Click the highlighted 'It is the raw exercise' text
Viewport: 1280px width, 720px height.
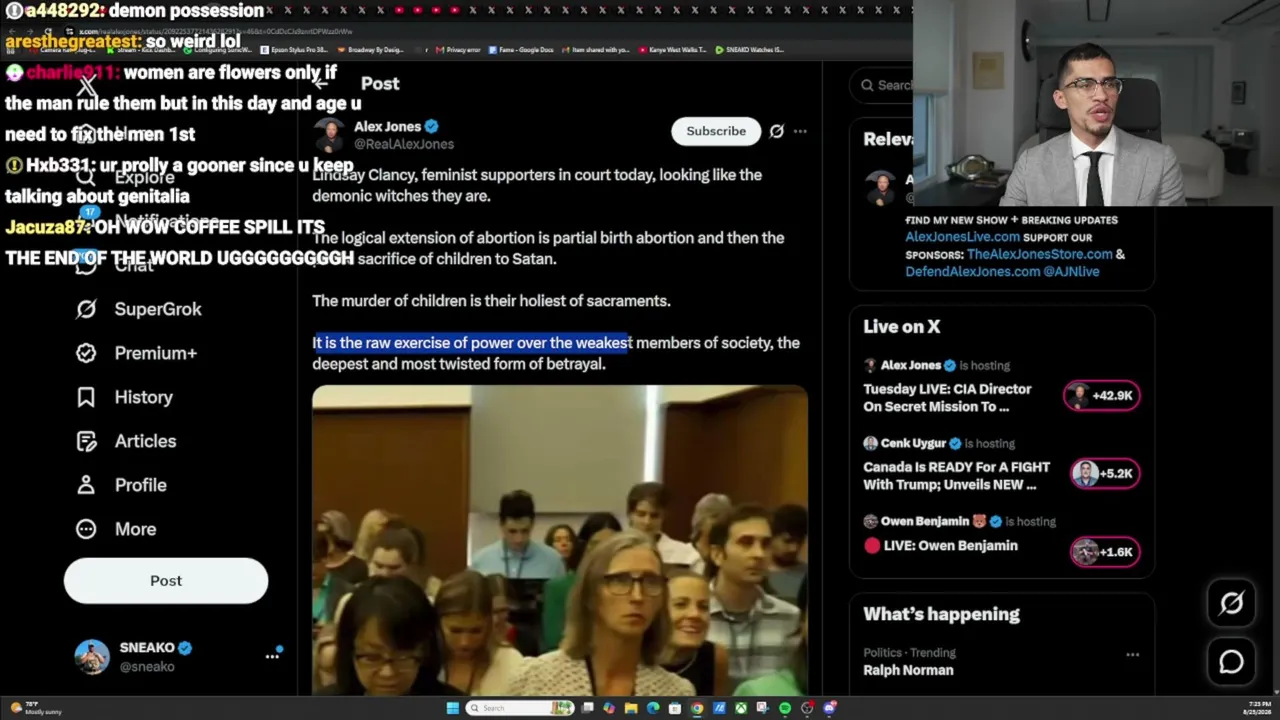(472, 343)
